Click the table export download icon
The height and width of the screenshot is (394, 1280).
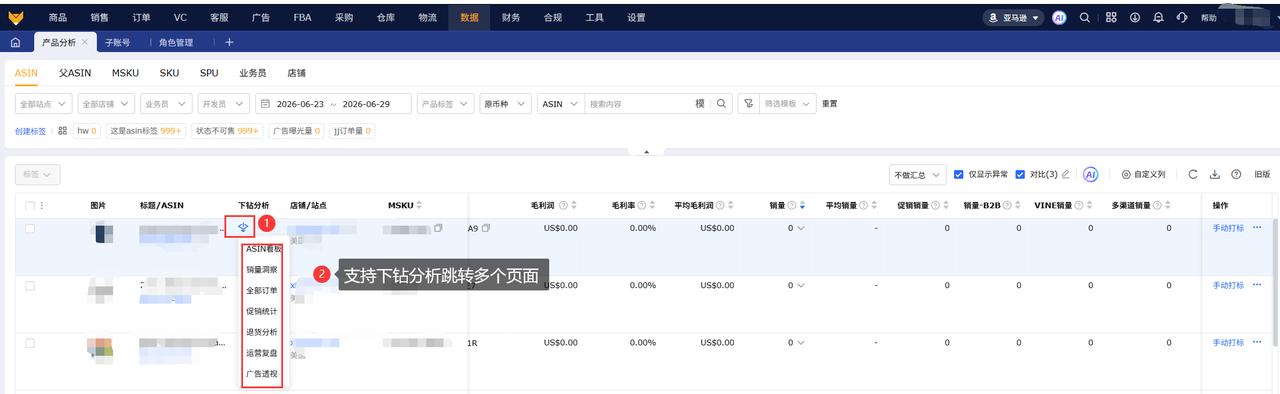coord(1215,174)
